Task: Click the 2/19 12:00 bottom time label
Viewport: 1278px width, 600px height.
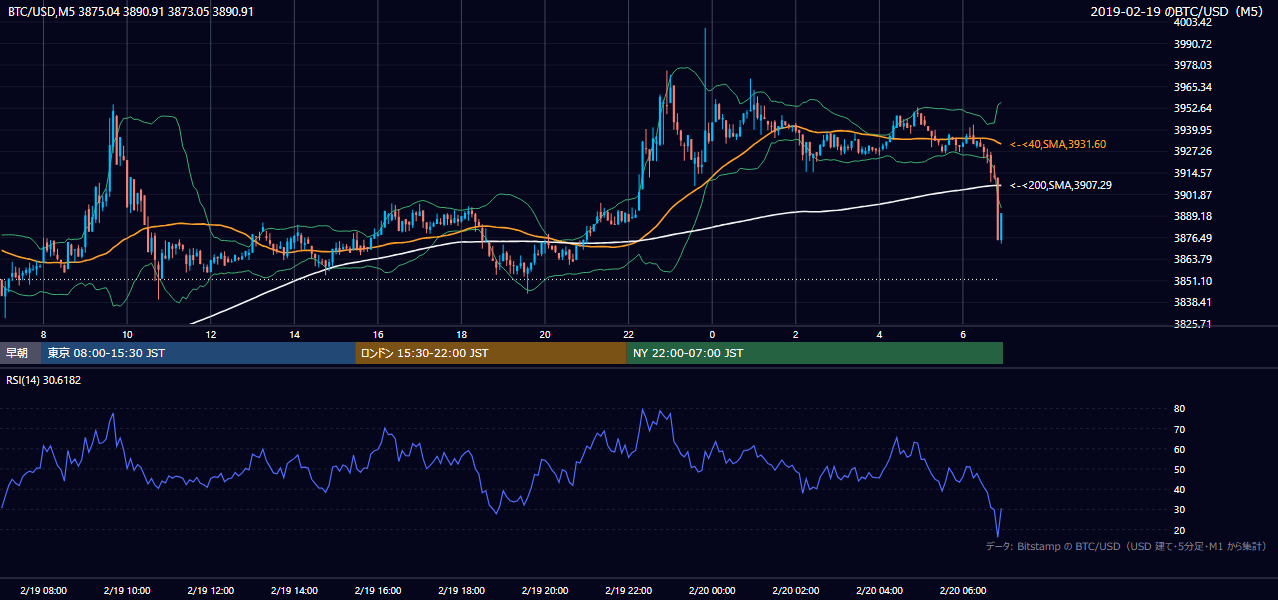Action: 210,591
